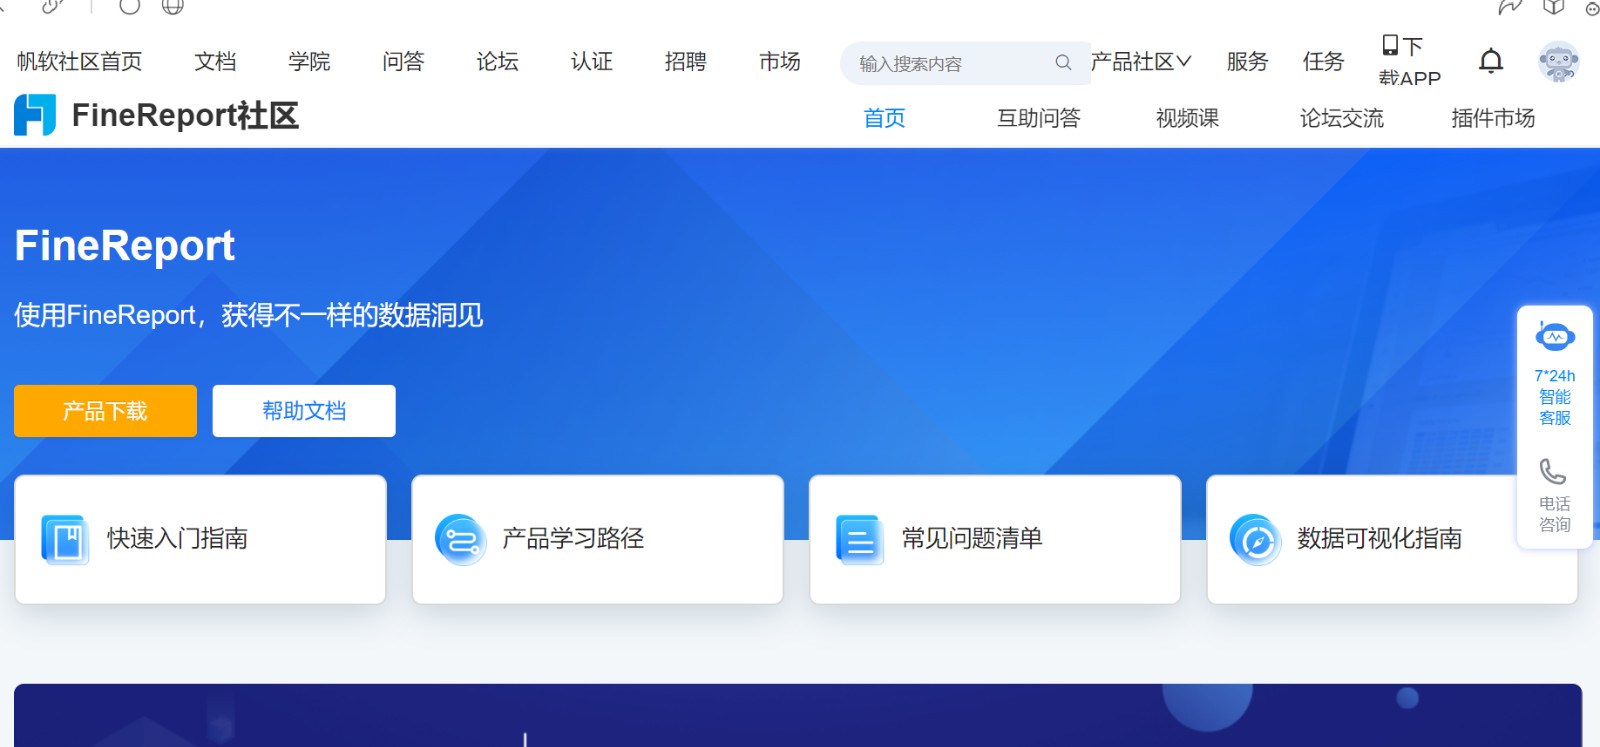Click the orange 产品下载 button
The width and height of the screenshot is (1600, 747).
[x=105, y=411]
